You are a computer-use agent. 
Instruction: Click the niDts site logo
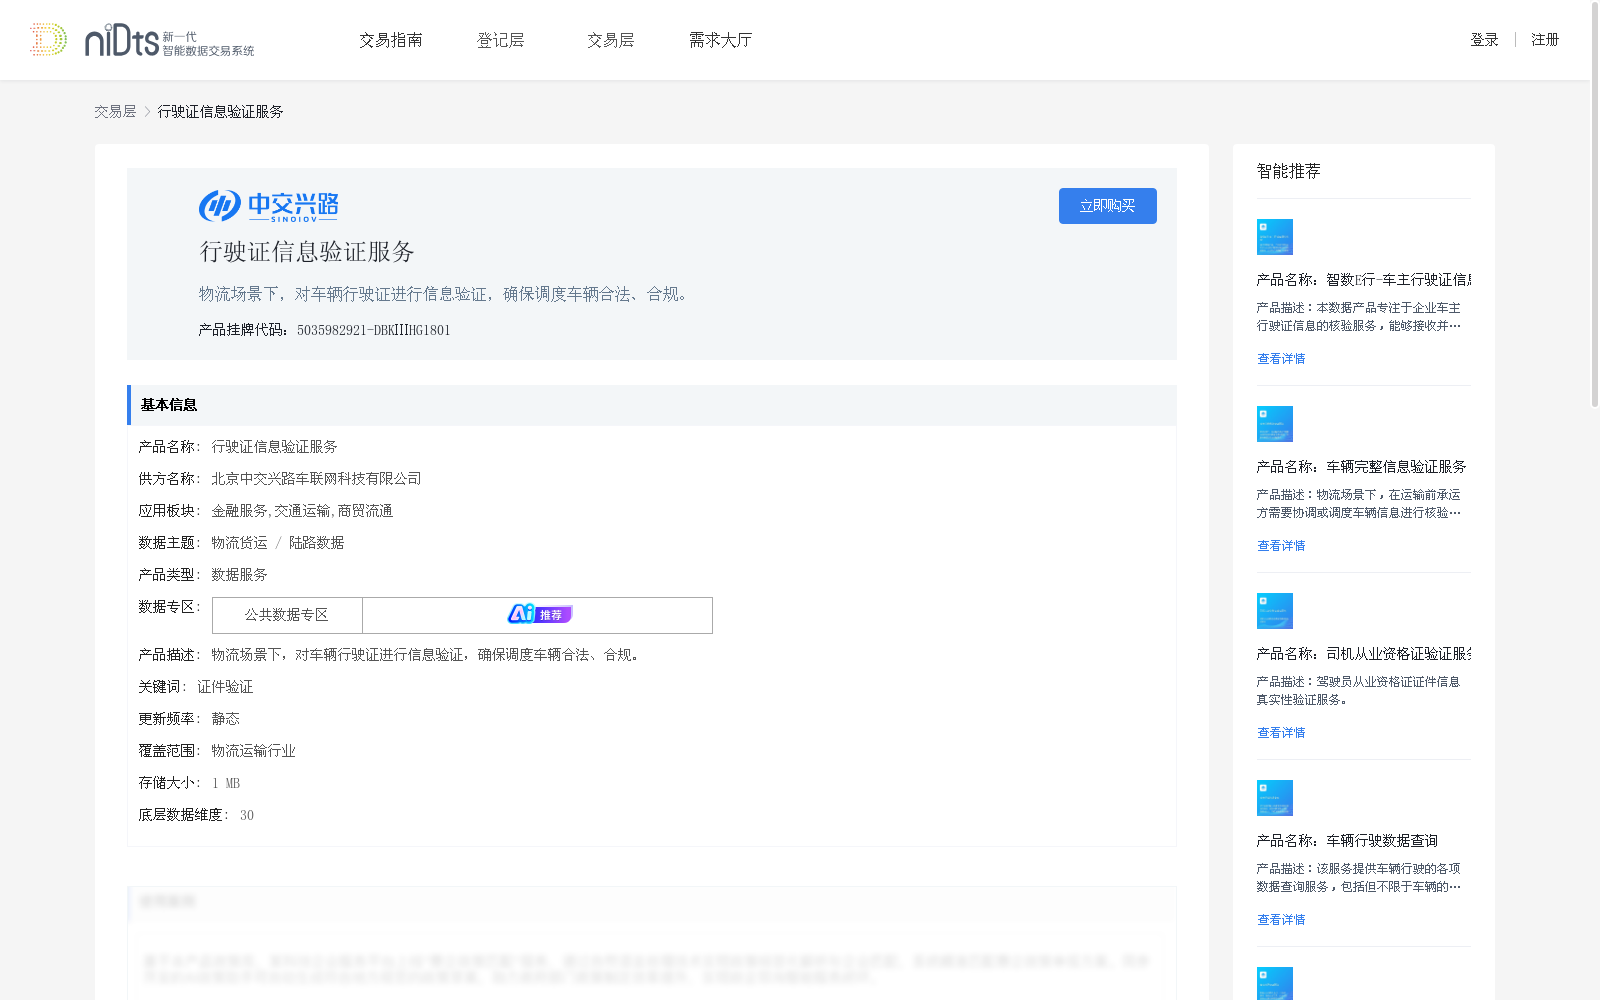(142, 40)
